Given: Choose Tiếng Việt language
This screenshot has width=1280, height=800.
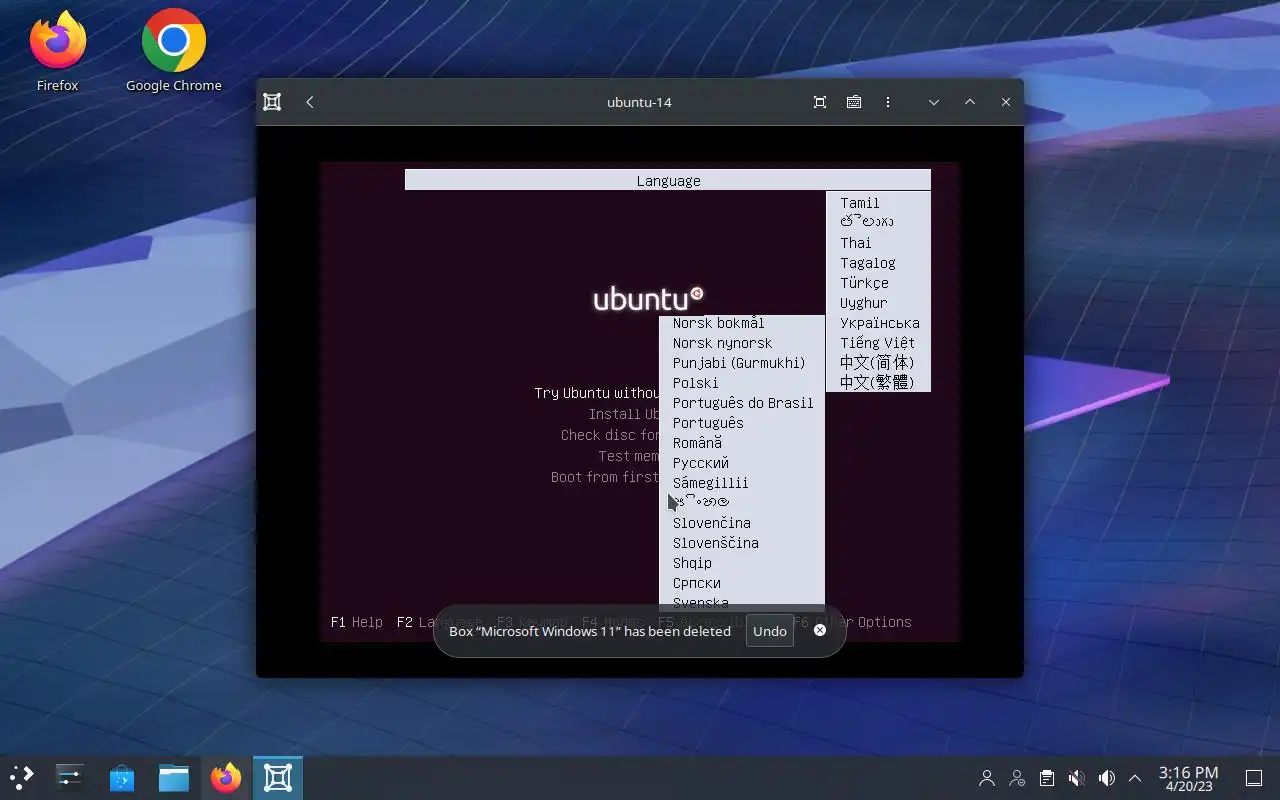Looking at the screenshot, I should [x=878, y=343].
